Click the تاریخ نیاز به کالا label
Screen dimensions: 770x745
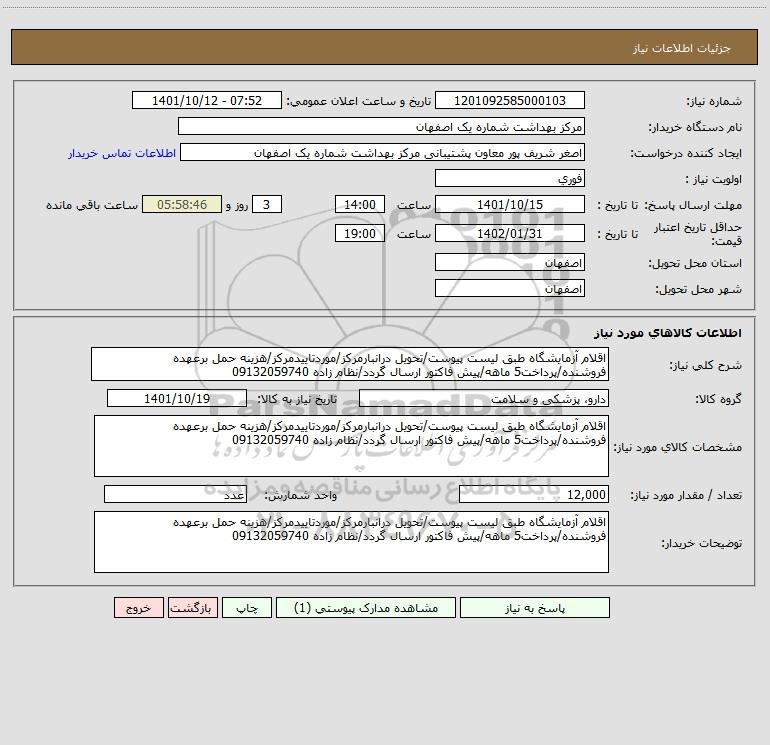pos(298,399)
